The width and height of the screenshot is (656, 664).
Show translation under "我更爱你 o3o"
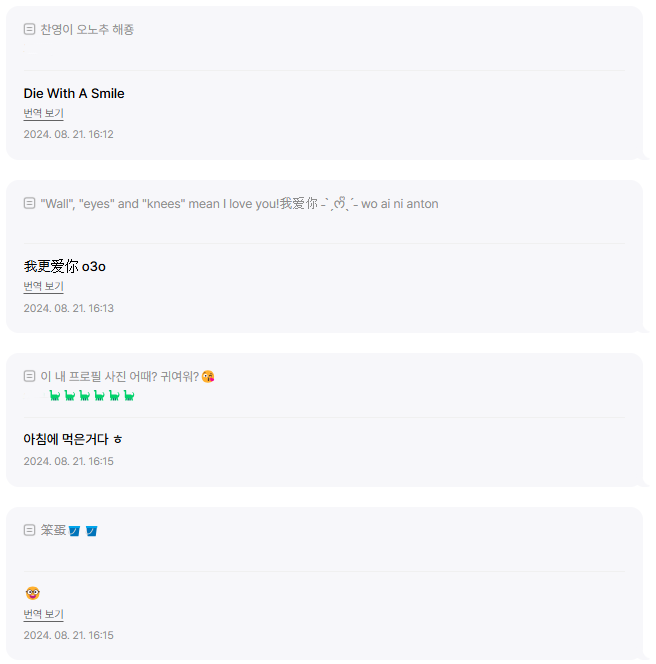pyautogui.click(x=43, y=287)
